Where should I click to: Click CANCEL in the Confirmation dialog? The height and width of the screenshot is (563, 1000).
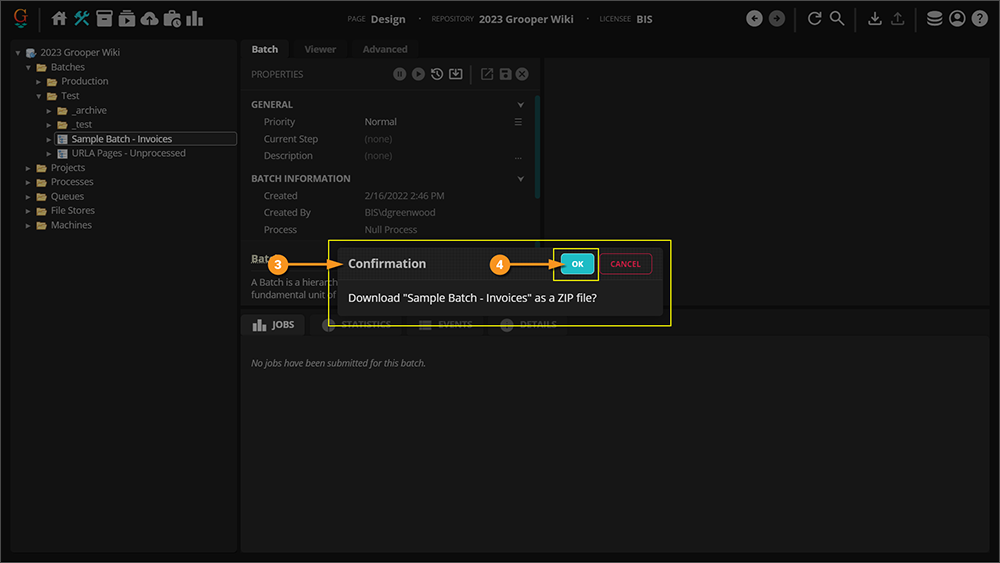click(625, 264)
